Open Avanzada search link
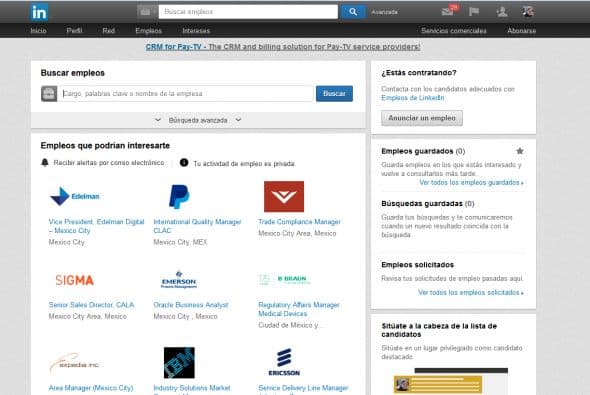 pyautogui.click(x=384, y=12)
